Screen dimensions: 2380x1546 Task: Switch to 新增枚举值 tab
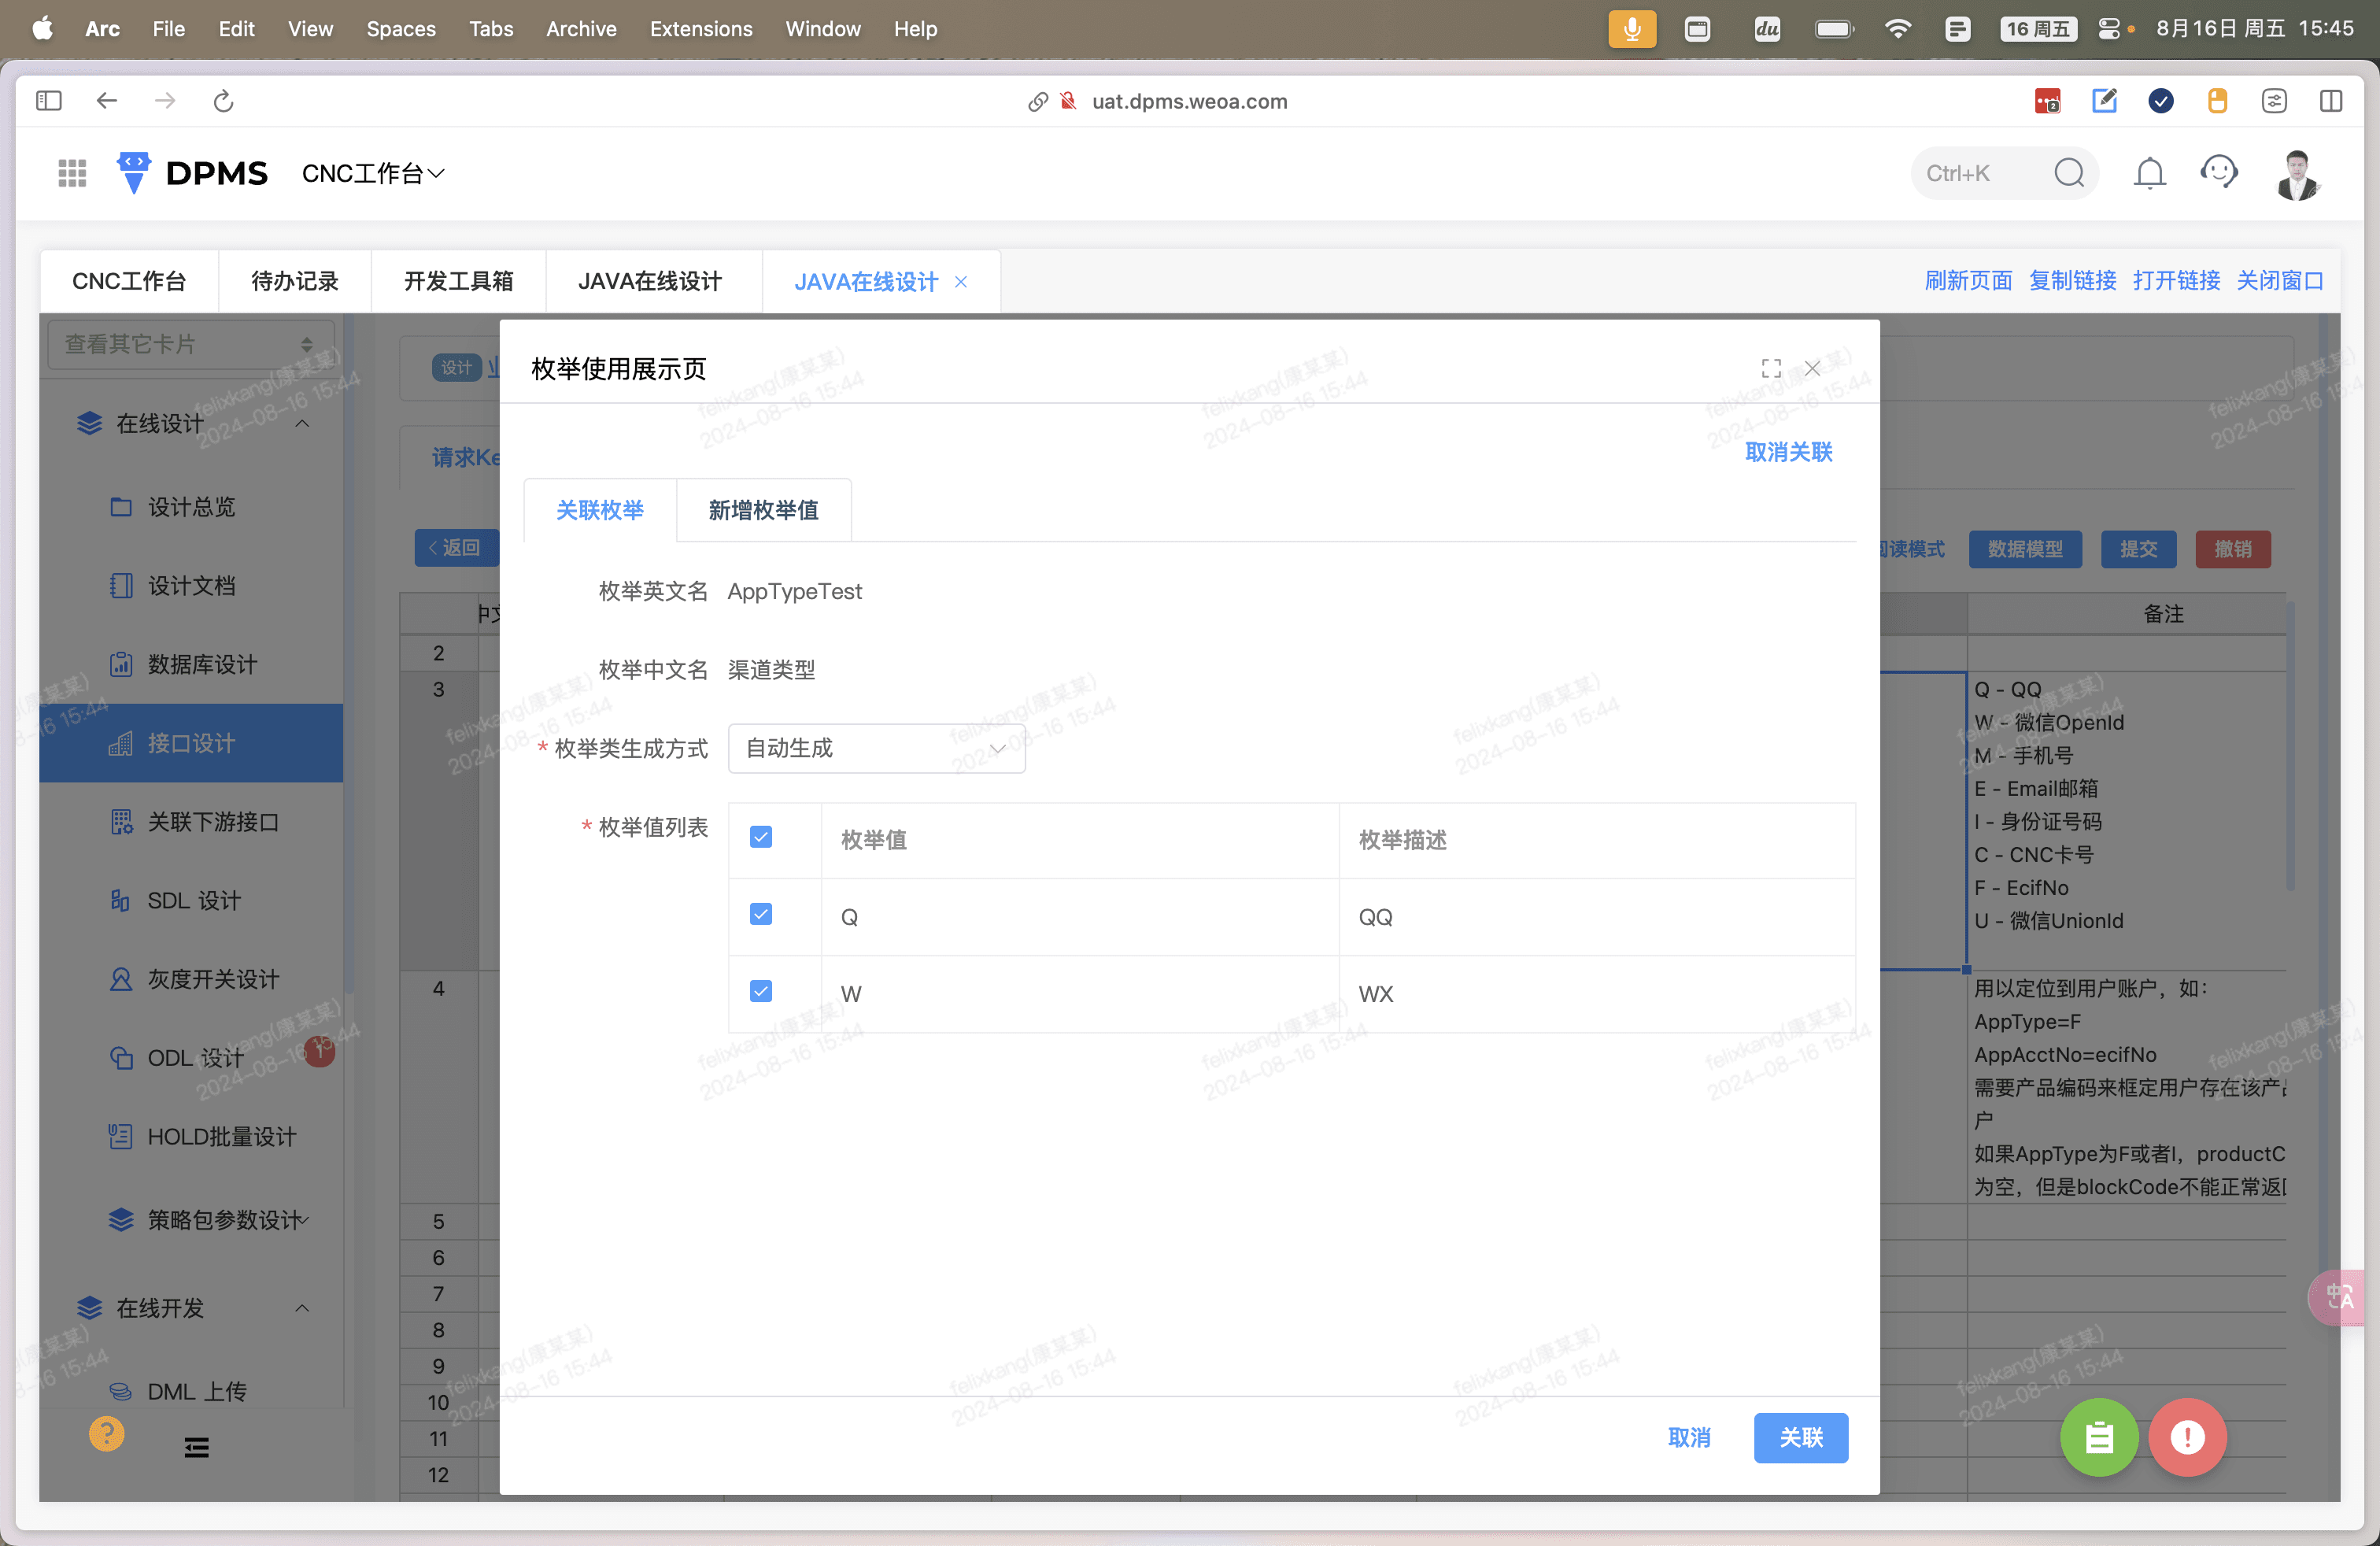764,510
